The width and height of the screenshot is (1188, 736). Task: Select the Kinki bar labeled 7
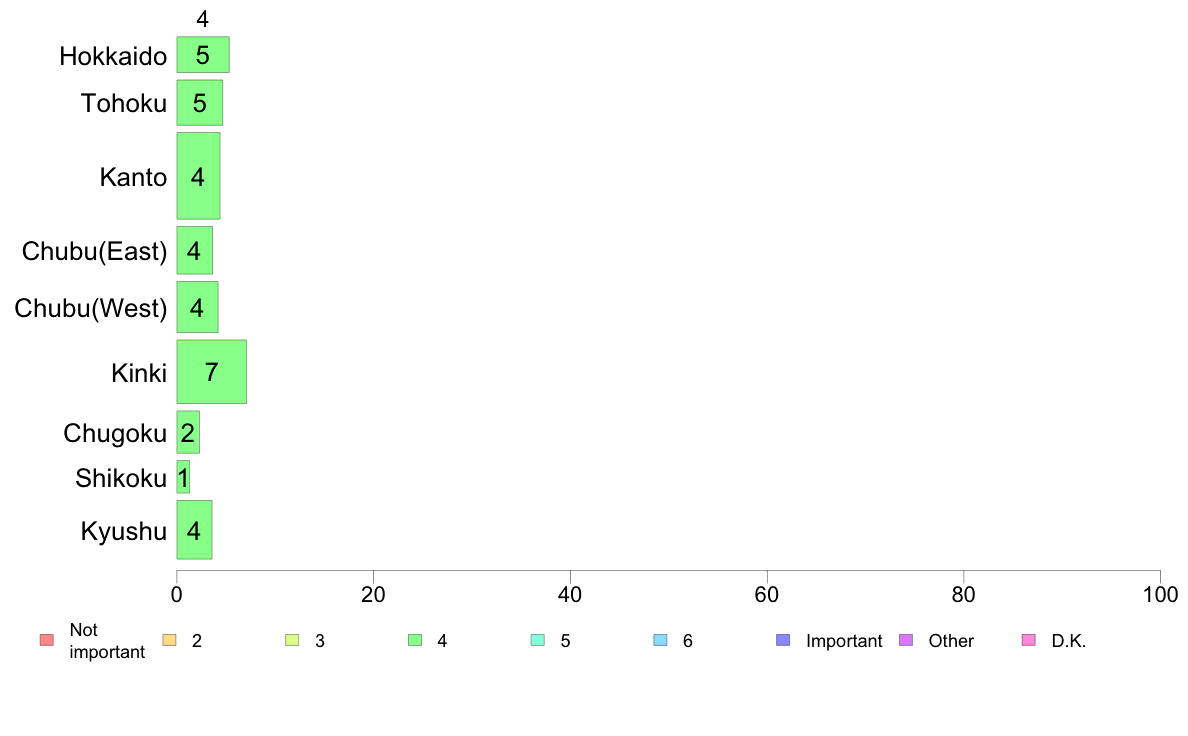[x=211, y=371]
